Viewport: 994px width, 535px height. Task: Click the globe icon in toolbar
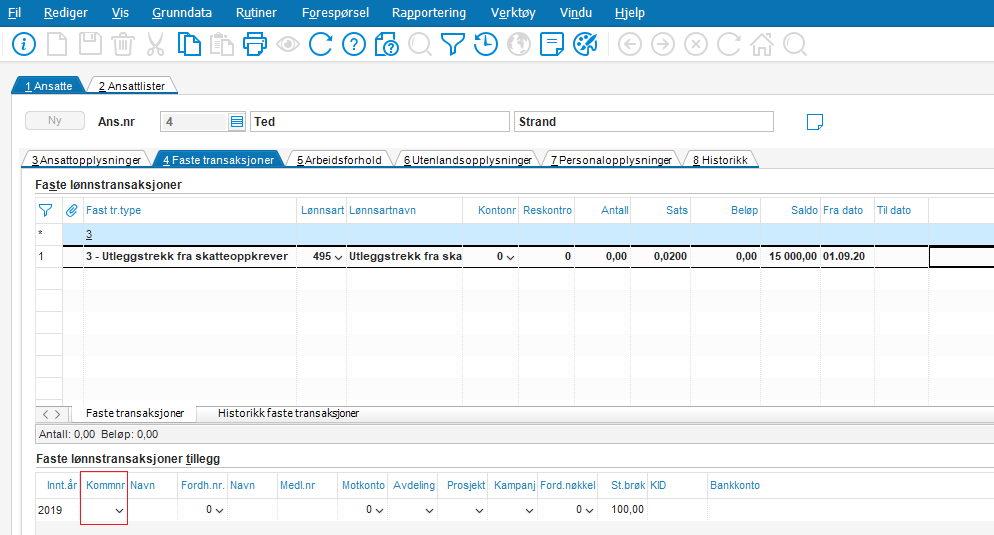pyautogui.click(x=519, y=44)
